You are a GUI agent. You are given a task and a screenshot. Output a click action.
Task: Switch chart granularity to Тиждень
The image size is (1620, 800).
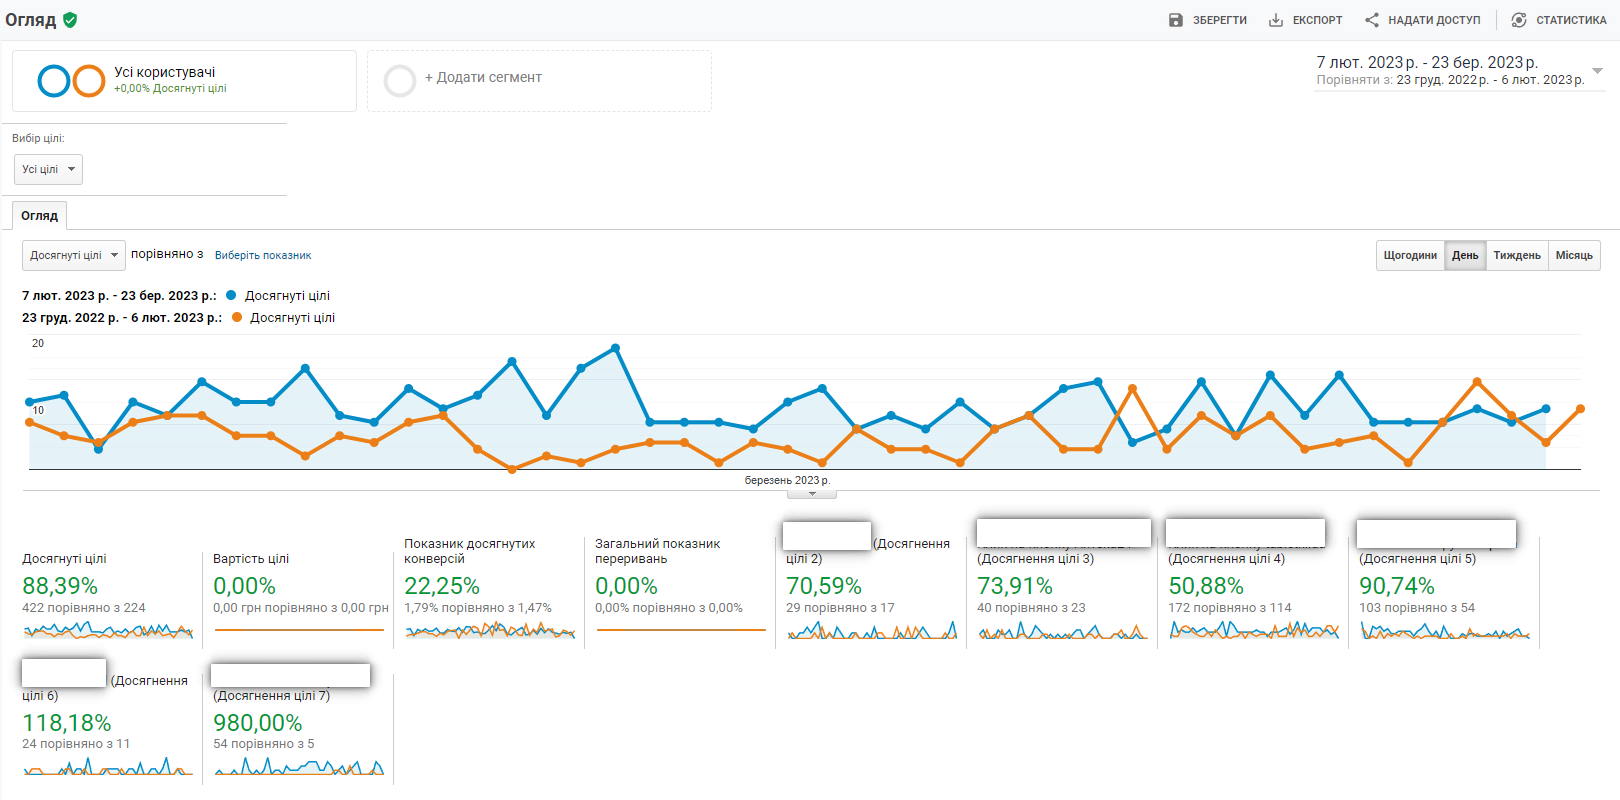click(x=1517, y=256)
